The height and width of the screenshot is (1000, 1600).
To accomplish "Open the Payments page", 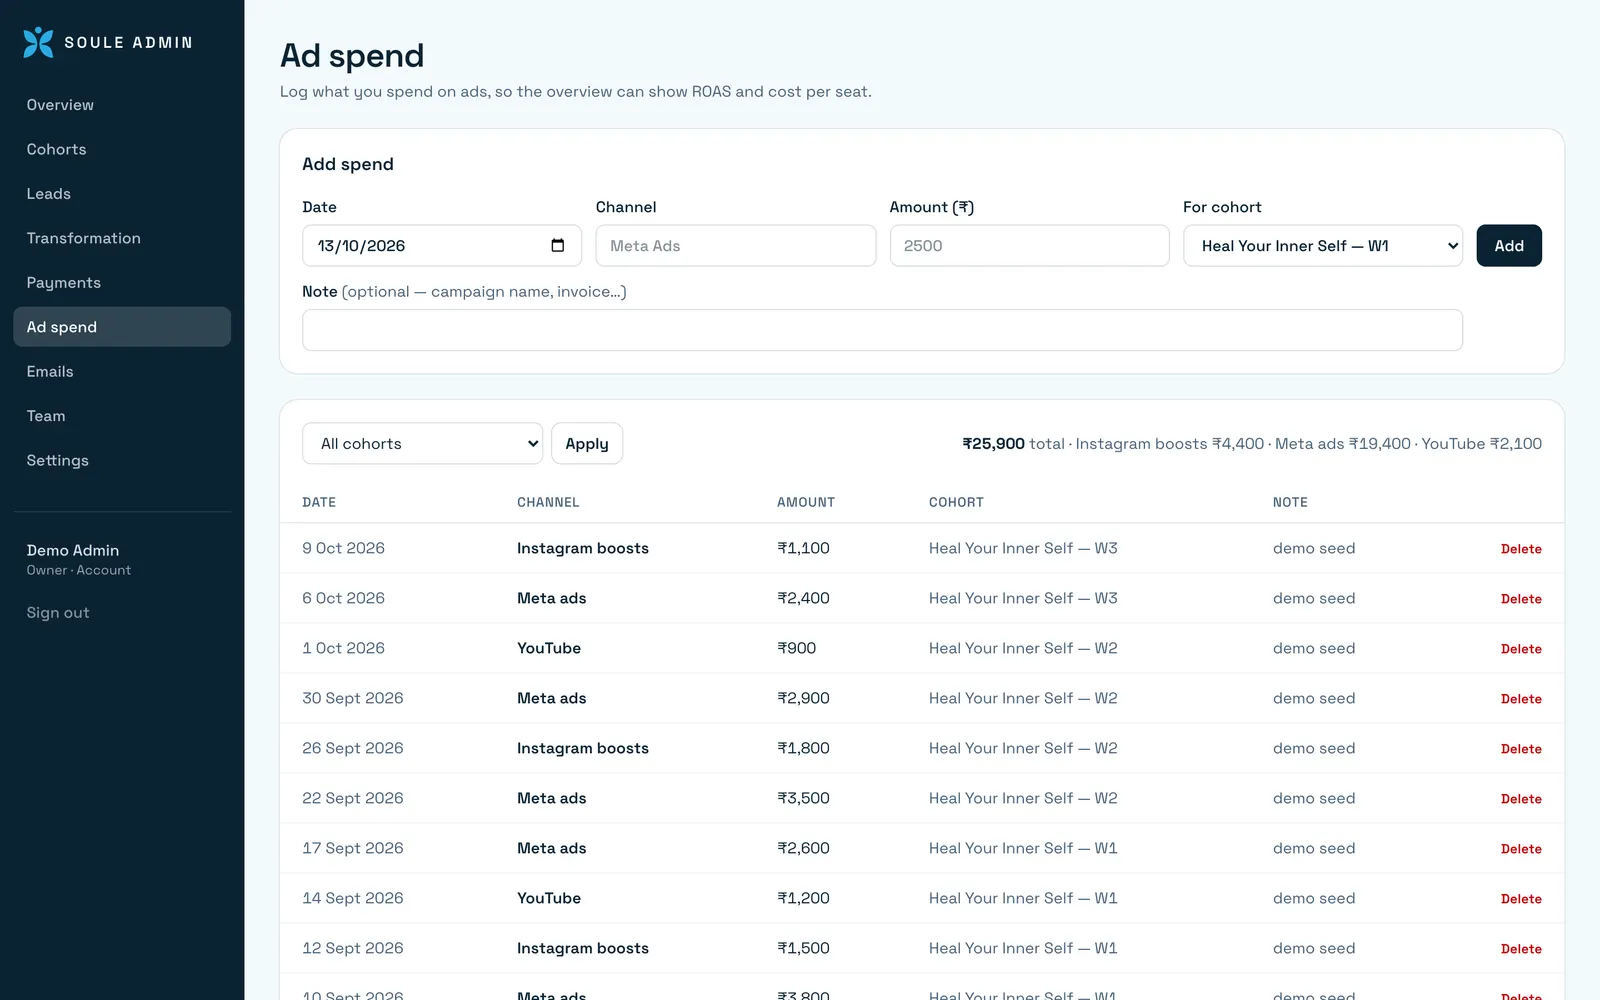I will pos(122,283).
